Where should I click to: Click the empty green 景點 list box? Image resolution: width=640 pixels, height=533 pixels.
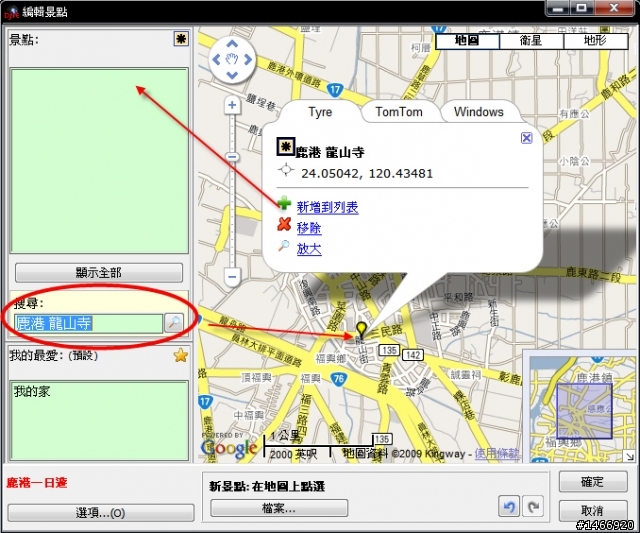click(99, 161)
